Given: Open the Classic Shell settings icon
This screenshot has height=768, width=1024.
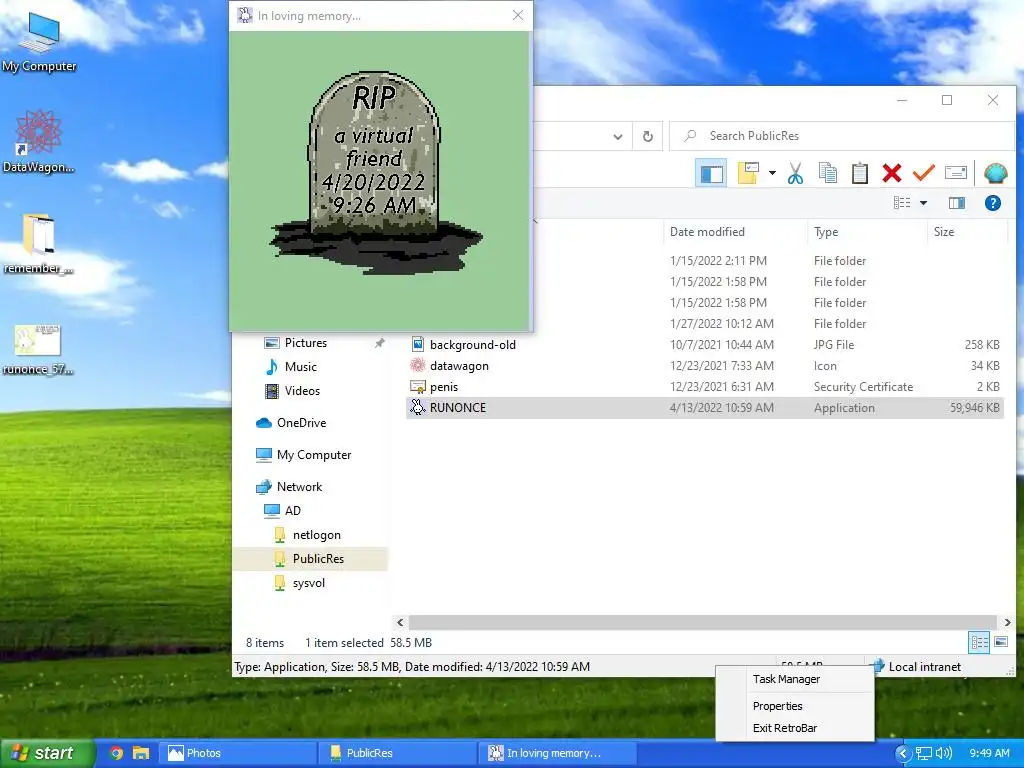Looking at the screenshot, I should pos(995,174).
